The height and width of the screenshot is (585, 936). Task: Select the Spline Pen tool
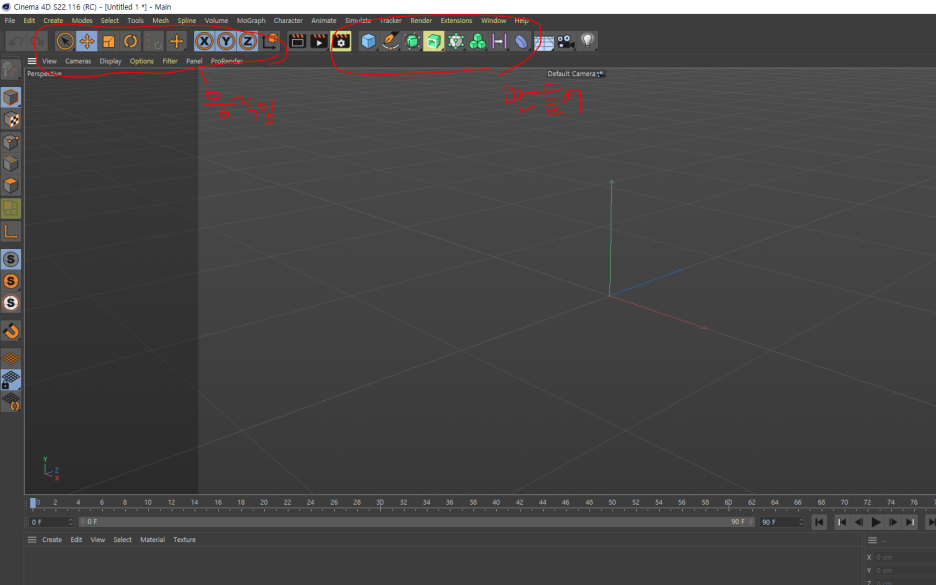tap(390, 41)
